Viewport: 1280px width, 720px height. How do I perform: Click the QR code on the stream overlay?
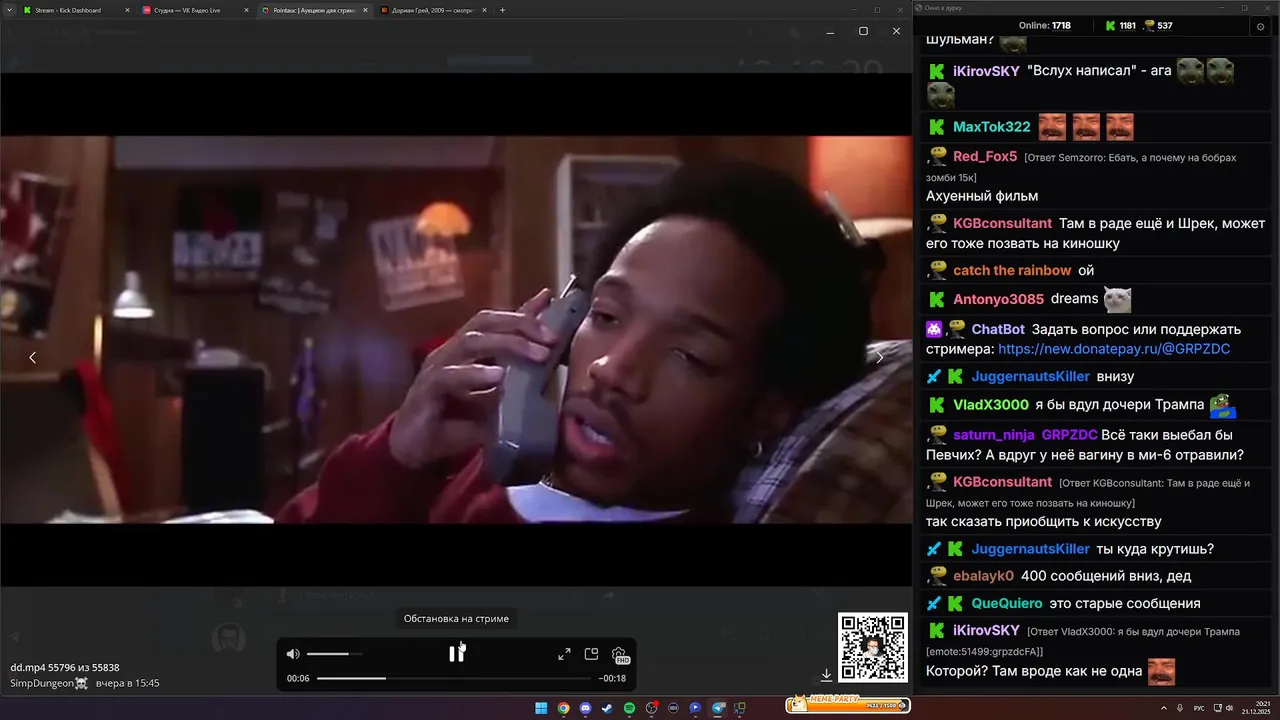pyautogui.click(x=873, y=648)
